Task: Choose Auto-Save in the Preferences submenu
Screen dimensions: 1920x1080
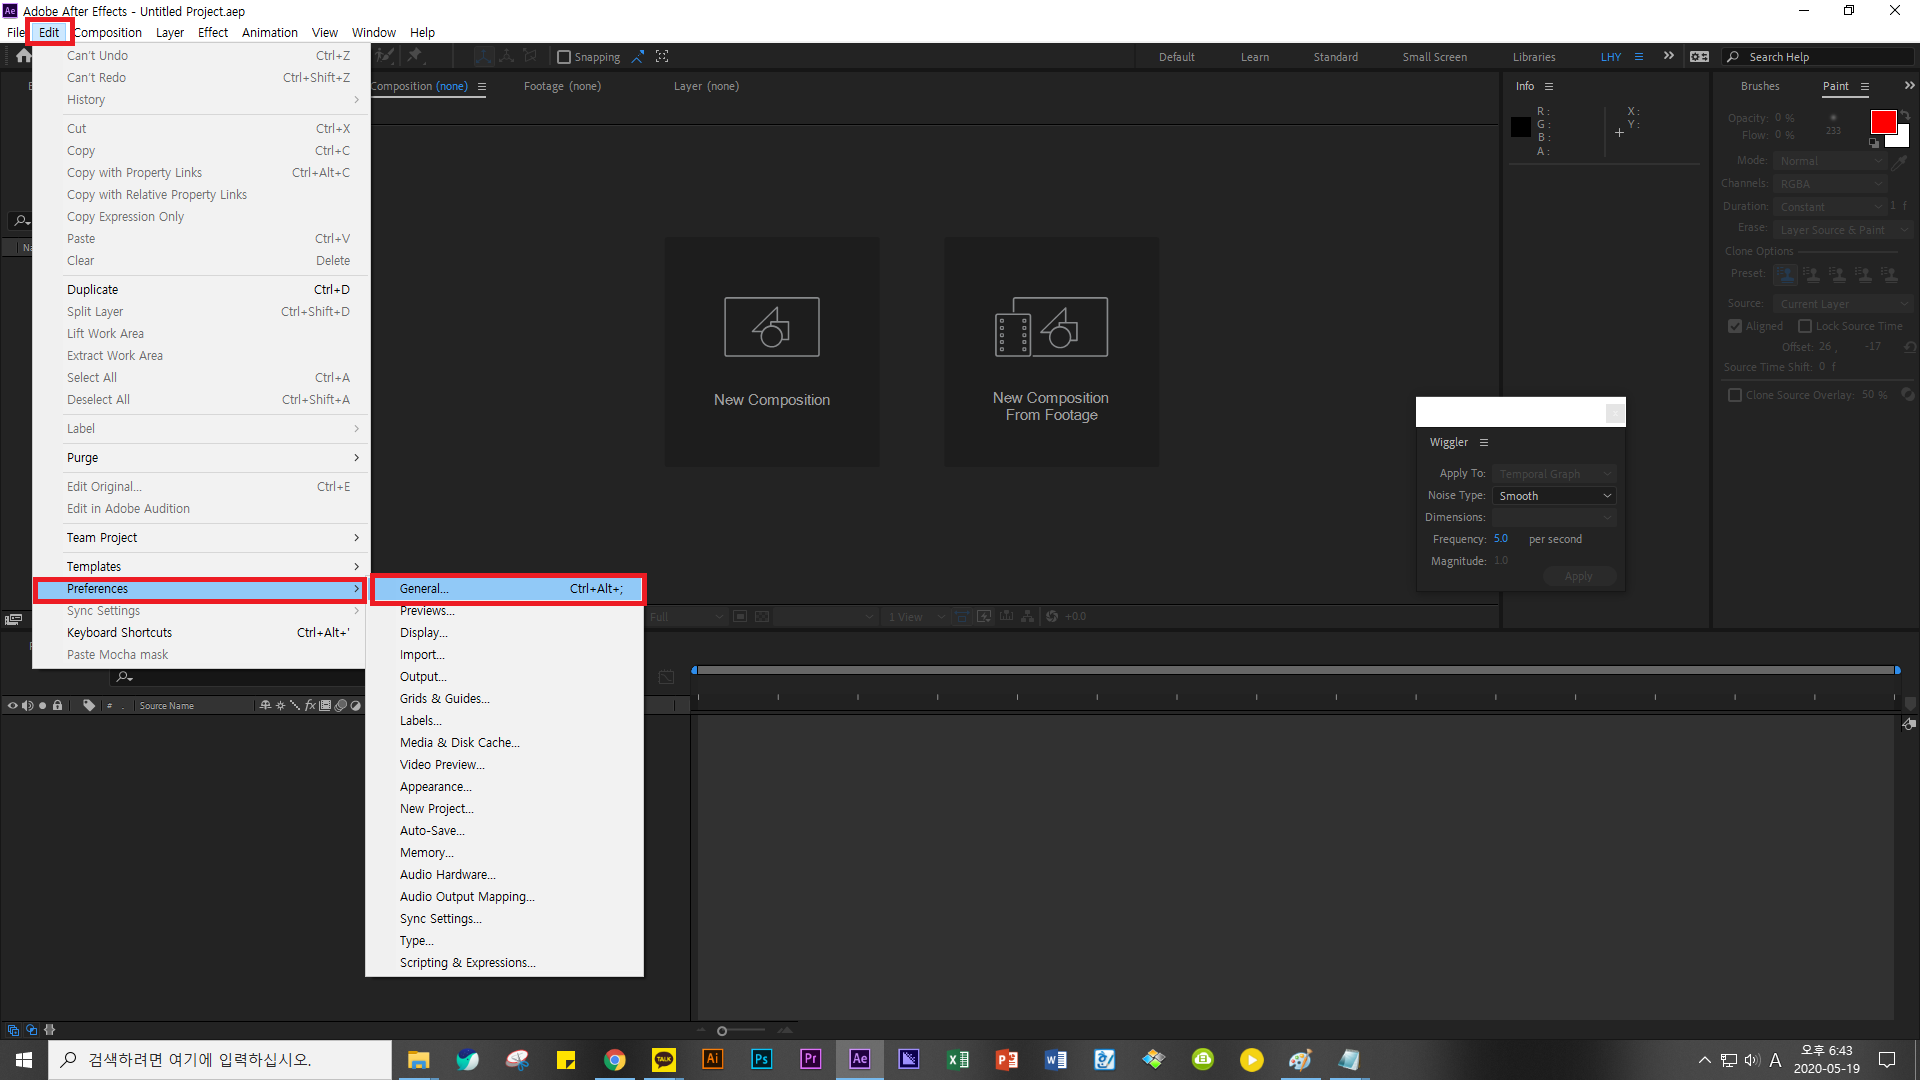Action: (x=432, y=831)
